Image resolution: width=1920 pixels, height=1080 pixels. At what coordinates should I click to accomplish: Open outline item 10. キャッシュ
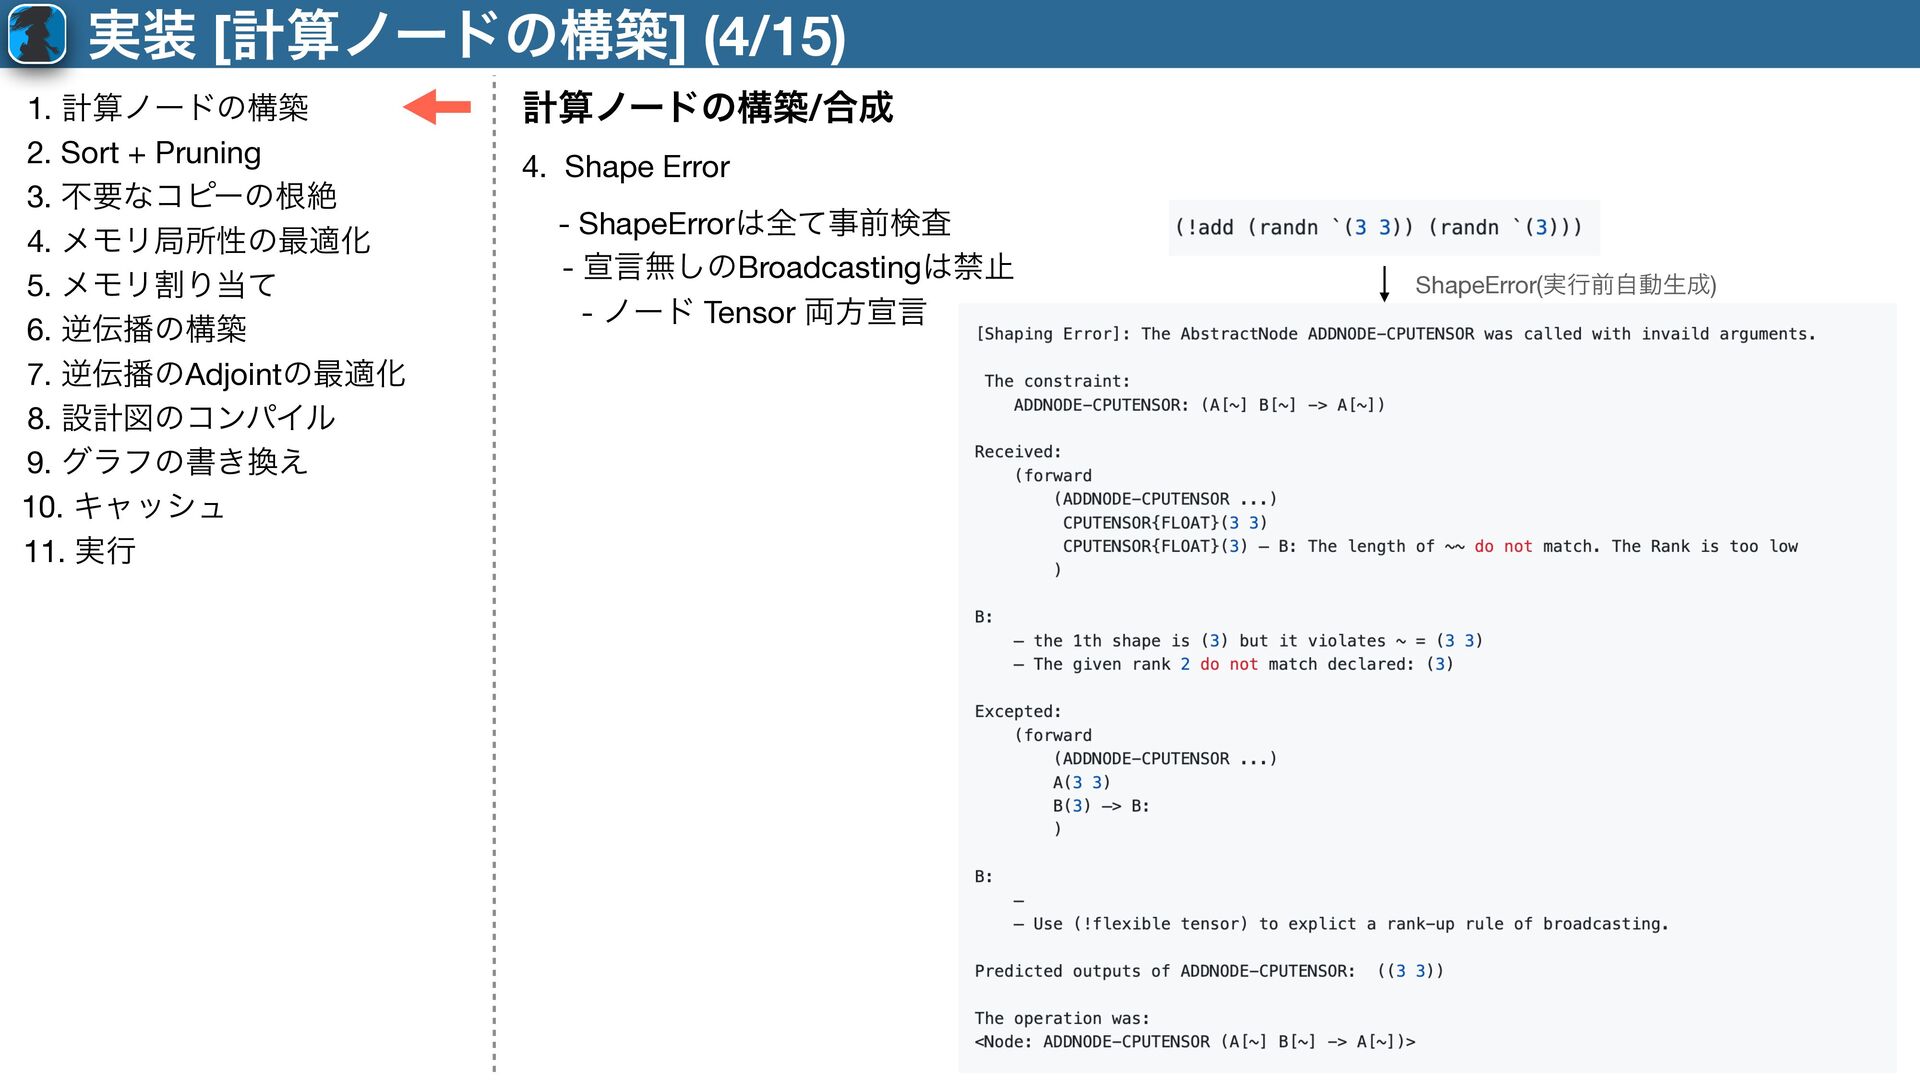[x=124, y=507]
